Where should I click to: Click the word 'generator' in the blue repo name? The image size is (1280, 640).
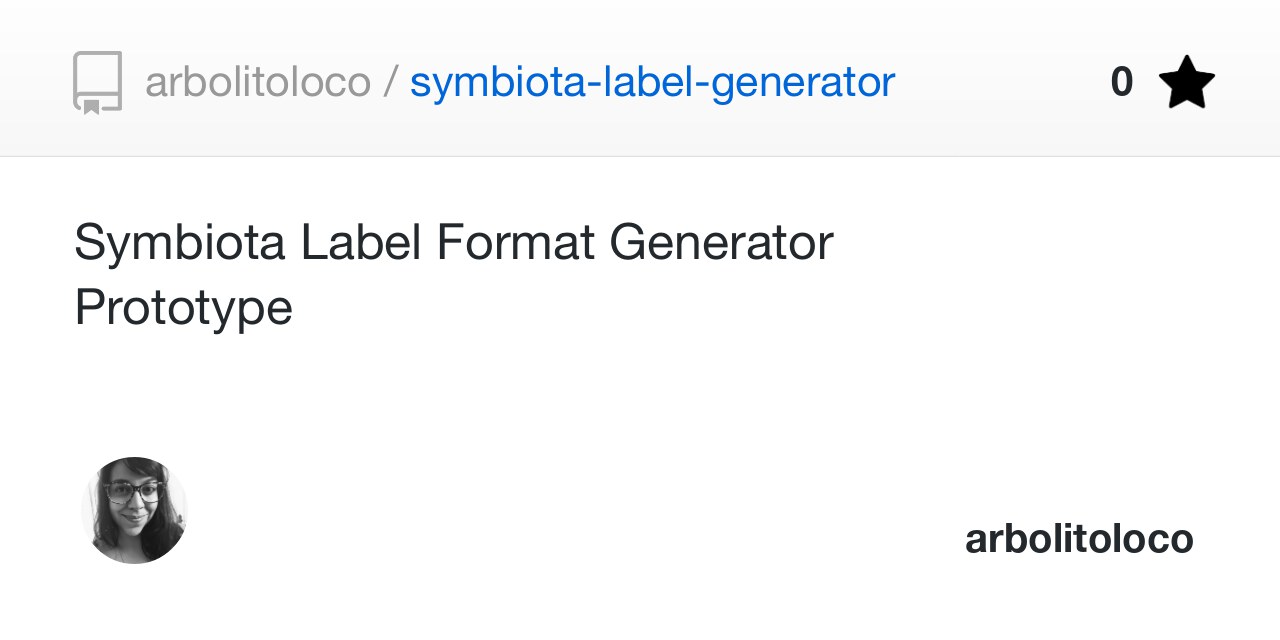tap(802, 82)
